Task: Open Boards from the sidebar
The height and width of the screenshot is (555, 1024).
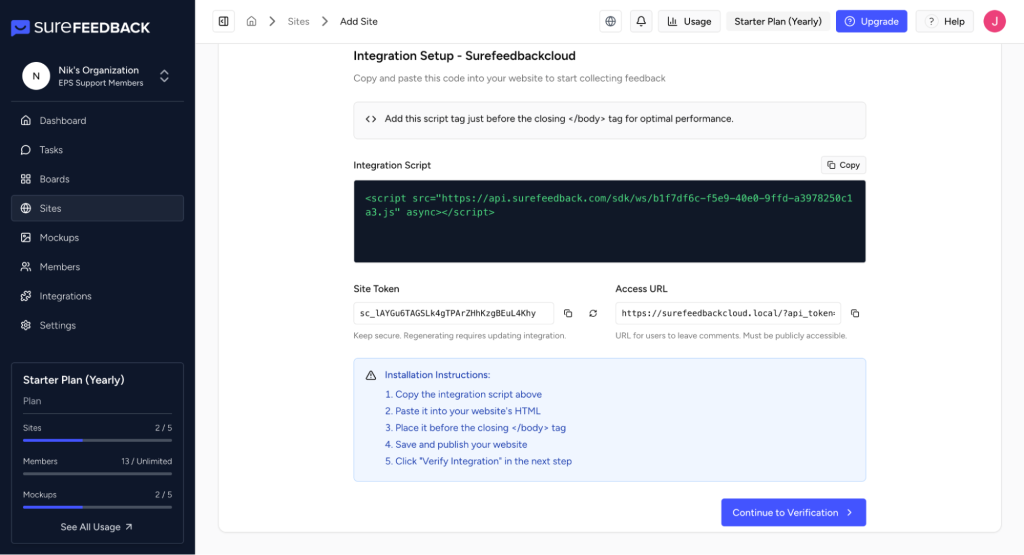Action: (x=54, y=179)
